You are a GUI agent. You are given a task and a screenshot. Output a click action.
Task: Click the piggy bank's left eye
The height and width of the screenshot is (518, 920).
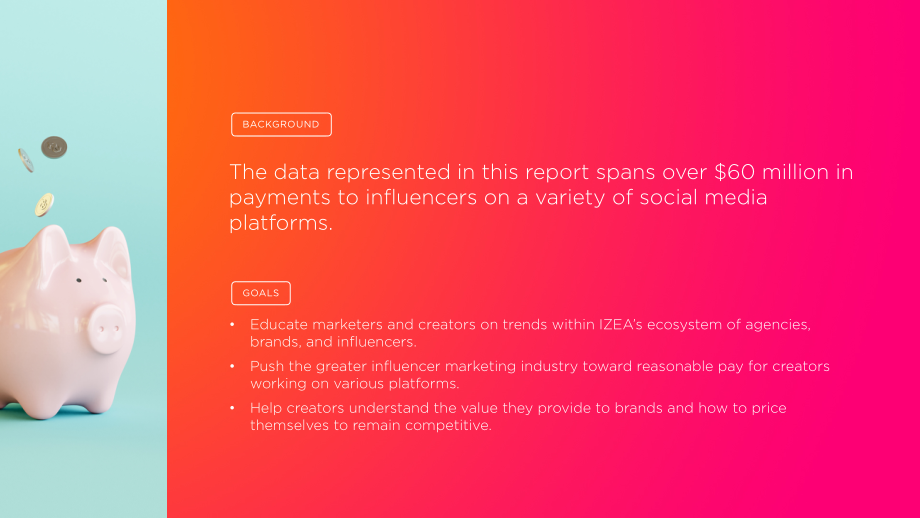(x=79, y=280)
